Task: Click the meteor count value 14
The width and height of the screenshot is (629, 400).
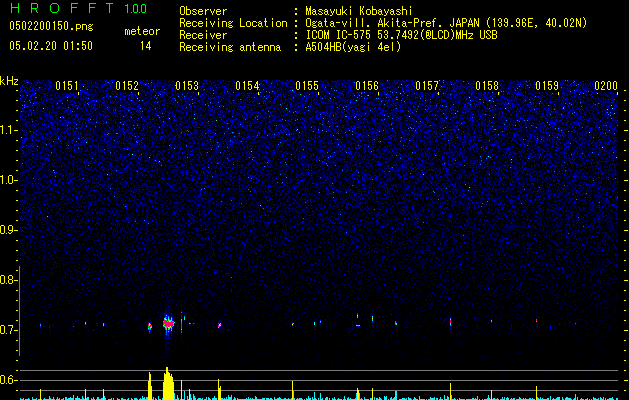Action: pos(146,46)
